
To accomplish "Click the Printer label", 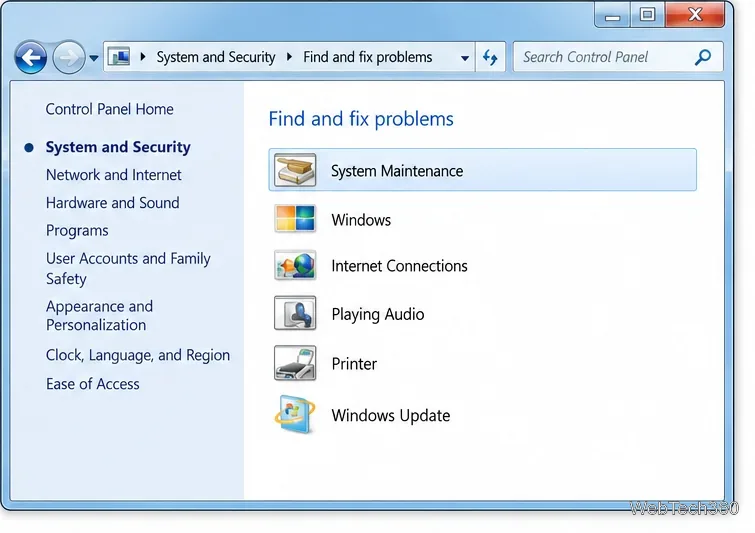I will [354, 364].
